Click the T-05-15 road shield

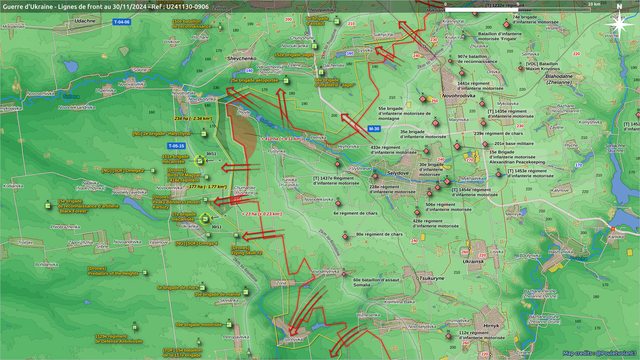click(176, 146)
